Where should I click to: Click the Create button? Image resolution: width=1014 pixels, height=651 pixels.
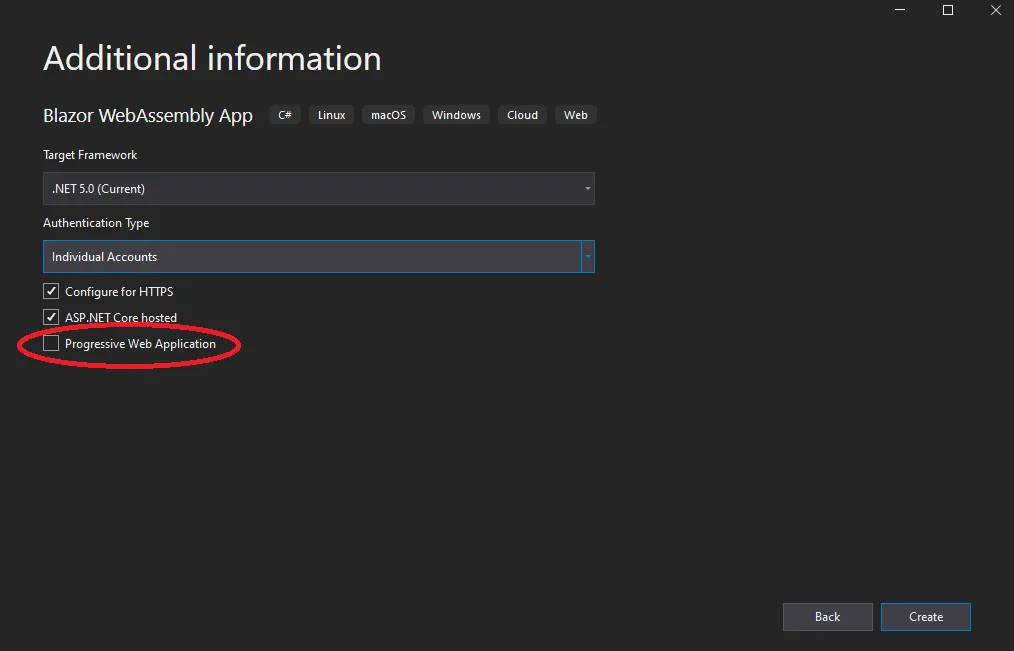(925, 617)
